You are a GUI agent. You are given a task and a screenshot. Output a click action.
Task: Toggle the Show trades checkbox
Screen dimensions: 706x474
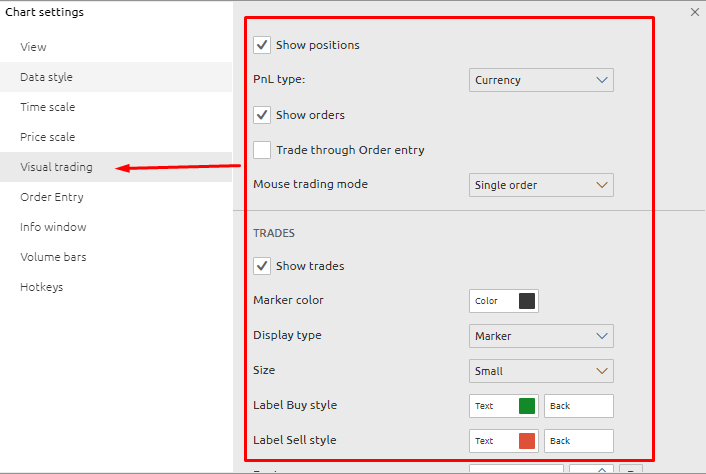[x=262, y=266]
